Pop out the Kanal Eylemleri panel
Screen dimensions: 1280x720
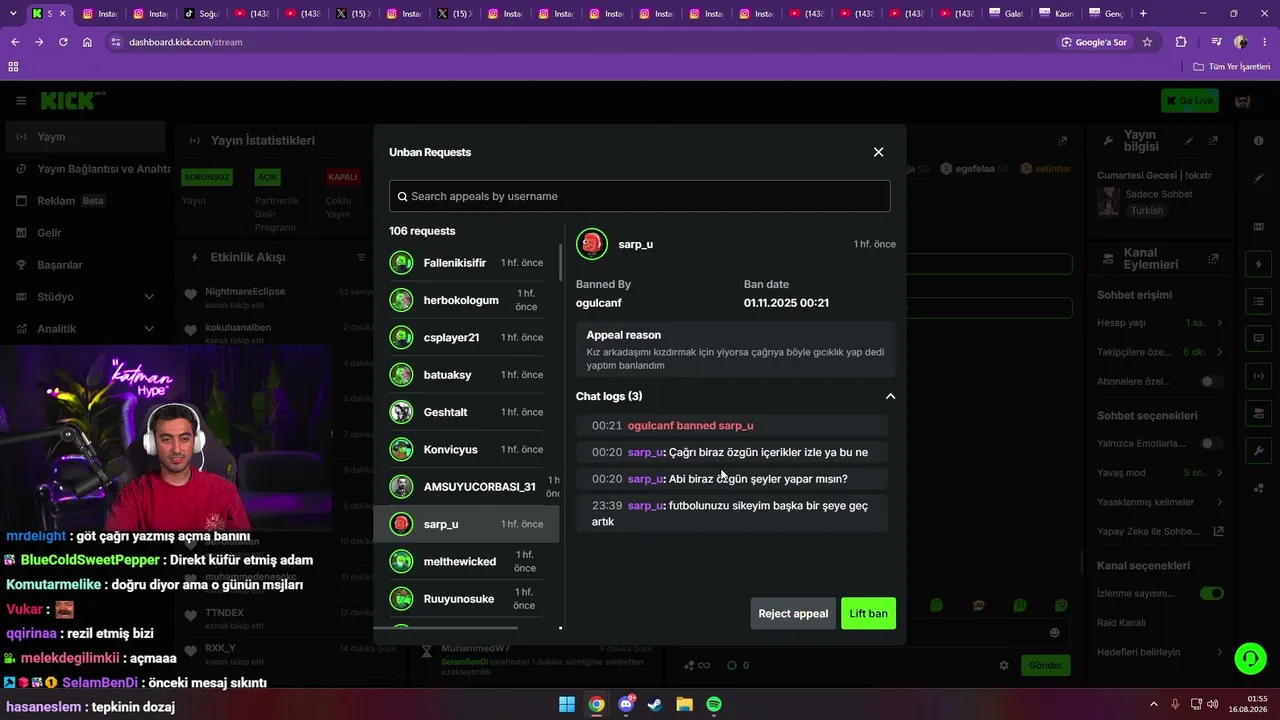(x=1213, y=258)
